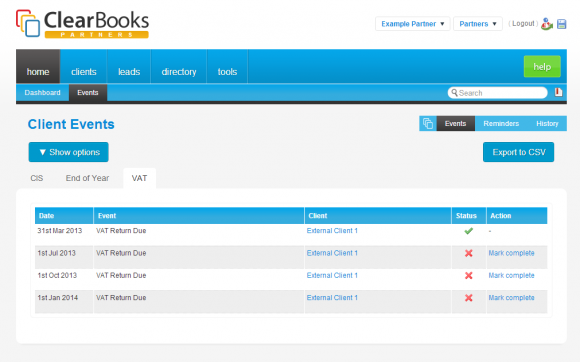Viewport: 580px width, 362px height.
Task: Click the blue floppy disk save icon
Action: pos(562,24)
